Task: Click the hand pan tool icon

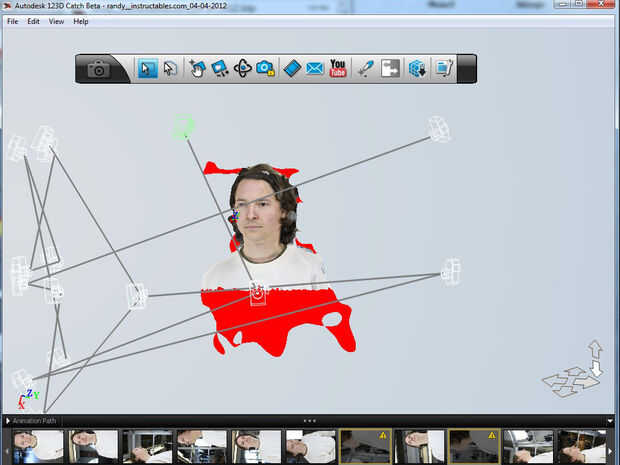Action: tap(197, 68)
